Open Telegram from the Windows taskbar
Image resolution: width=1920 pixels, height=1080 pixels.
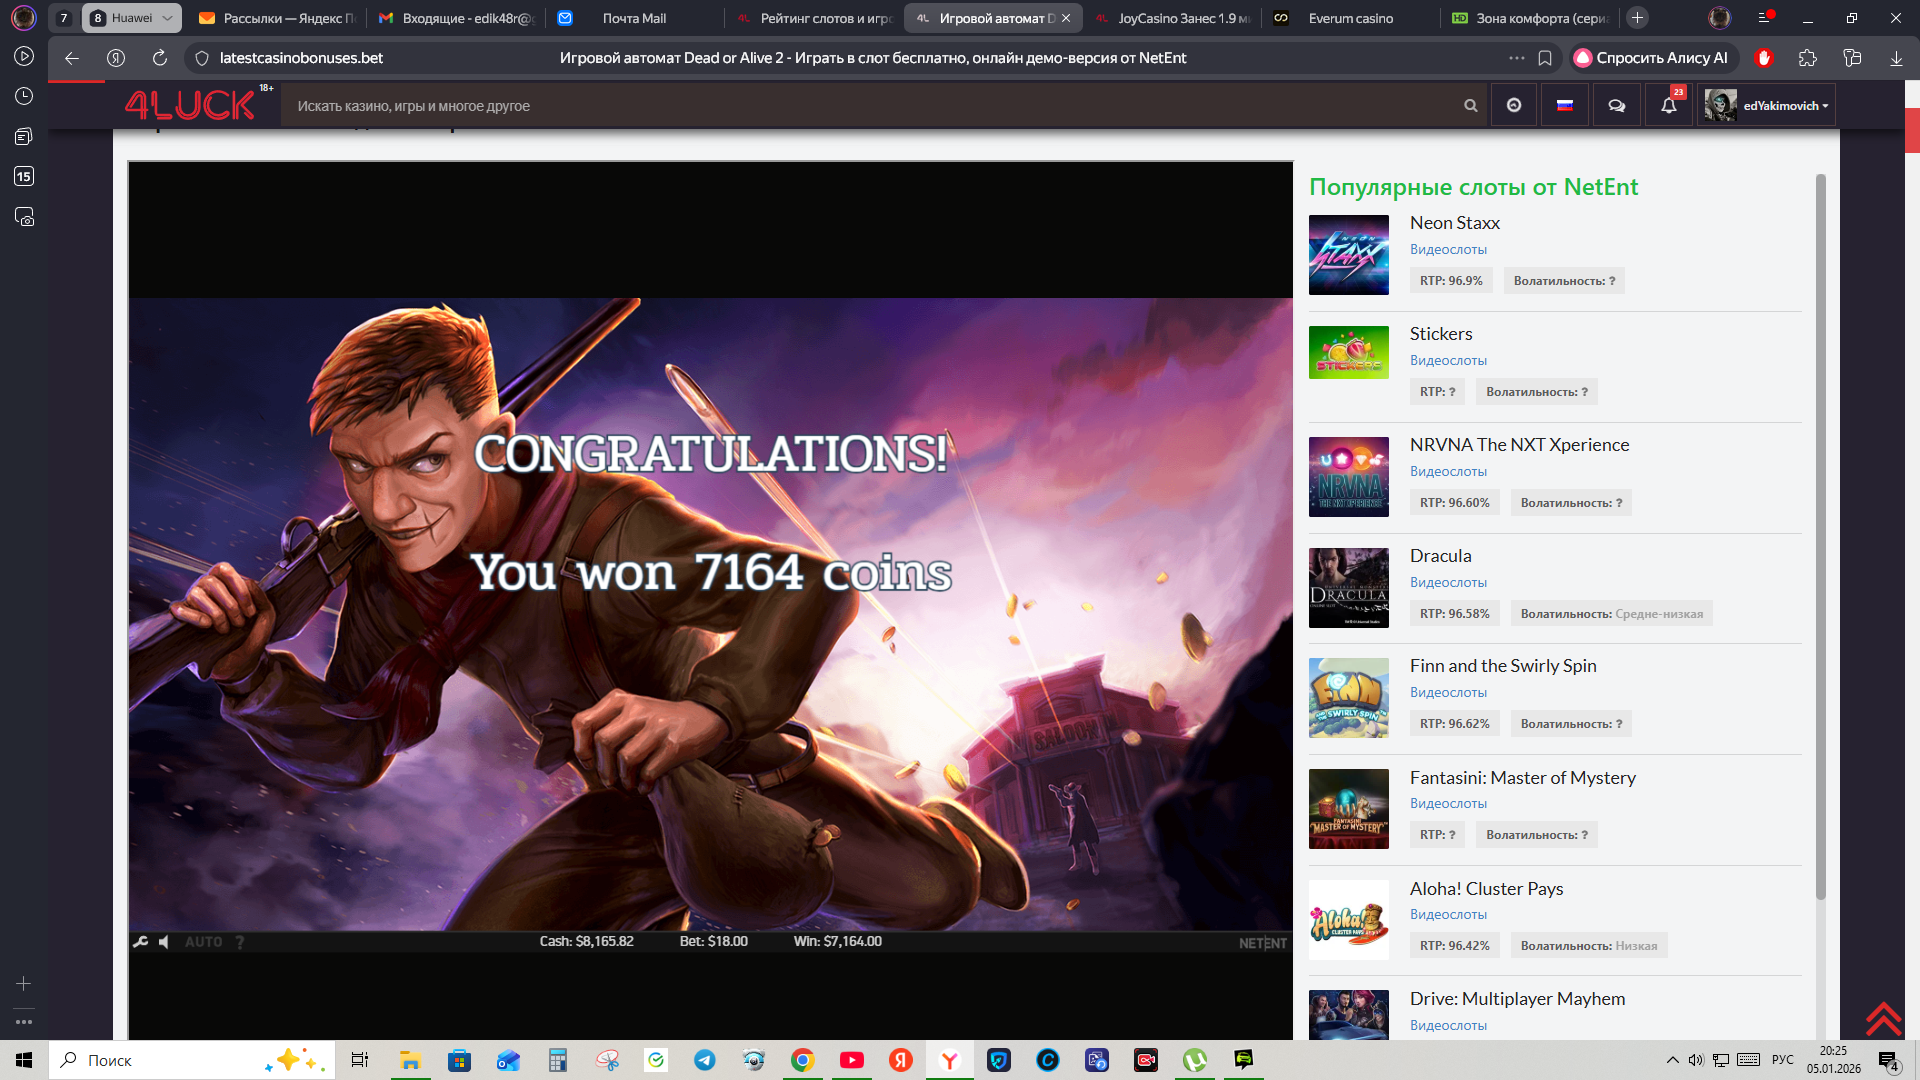(705, 1060)
